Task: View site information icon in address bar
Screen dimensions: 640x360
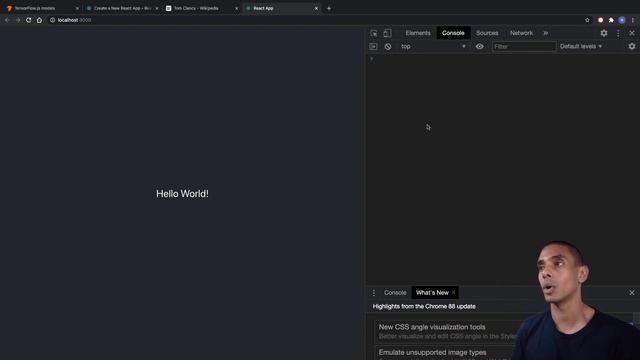Action: pyautogui.click(x=52, y=20)
